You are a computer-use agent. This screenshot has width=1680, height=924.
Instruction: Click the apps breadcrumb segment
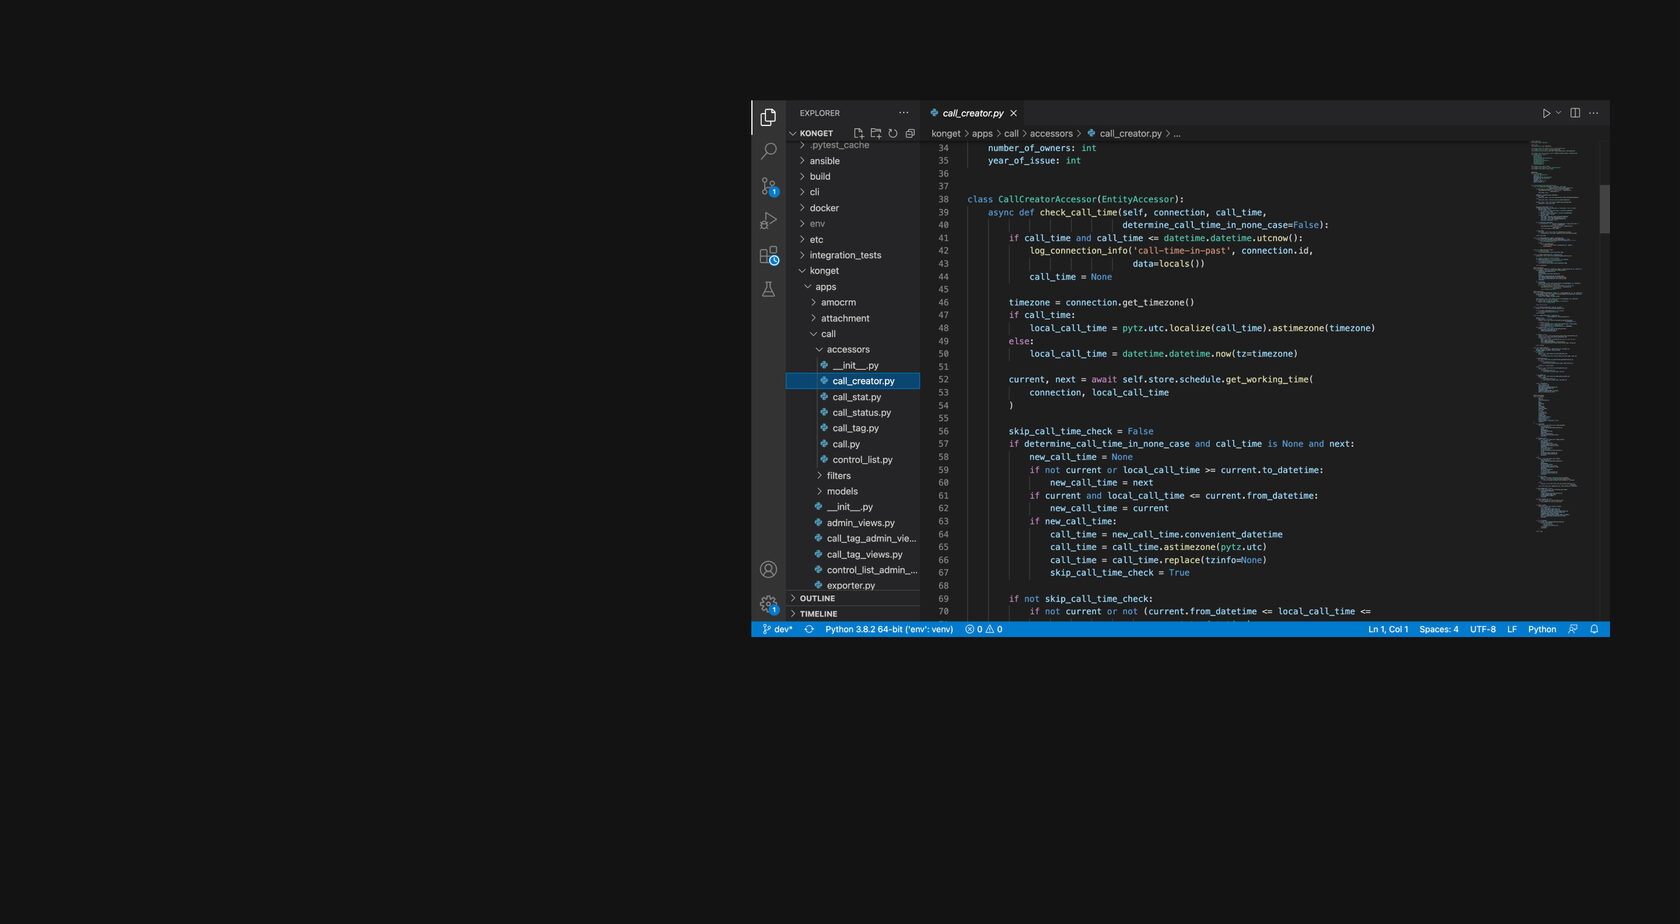[982, 134]
